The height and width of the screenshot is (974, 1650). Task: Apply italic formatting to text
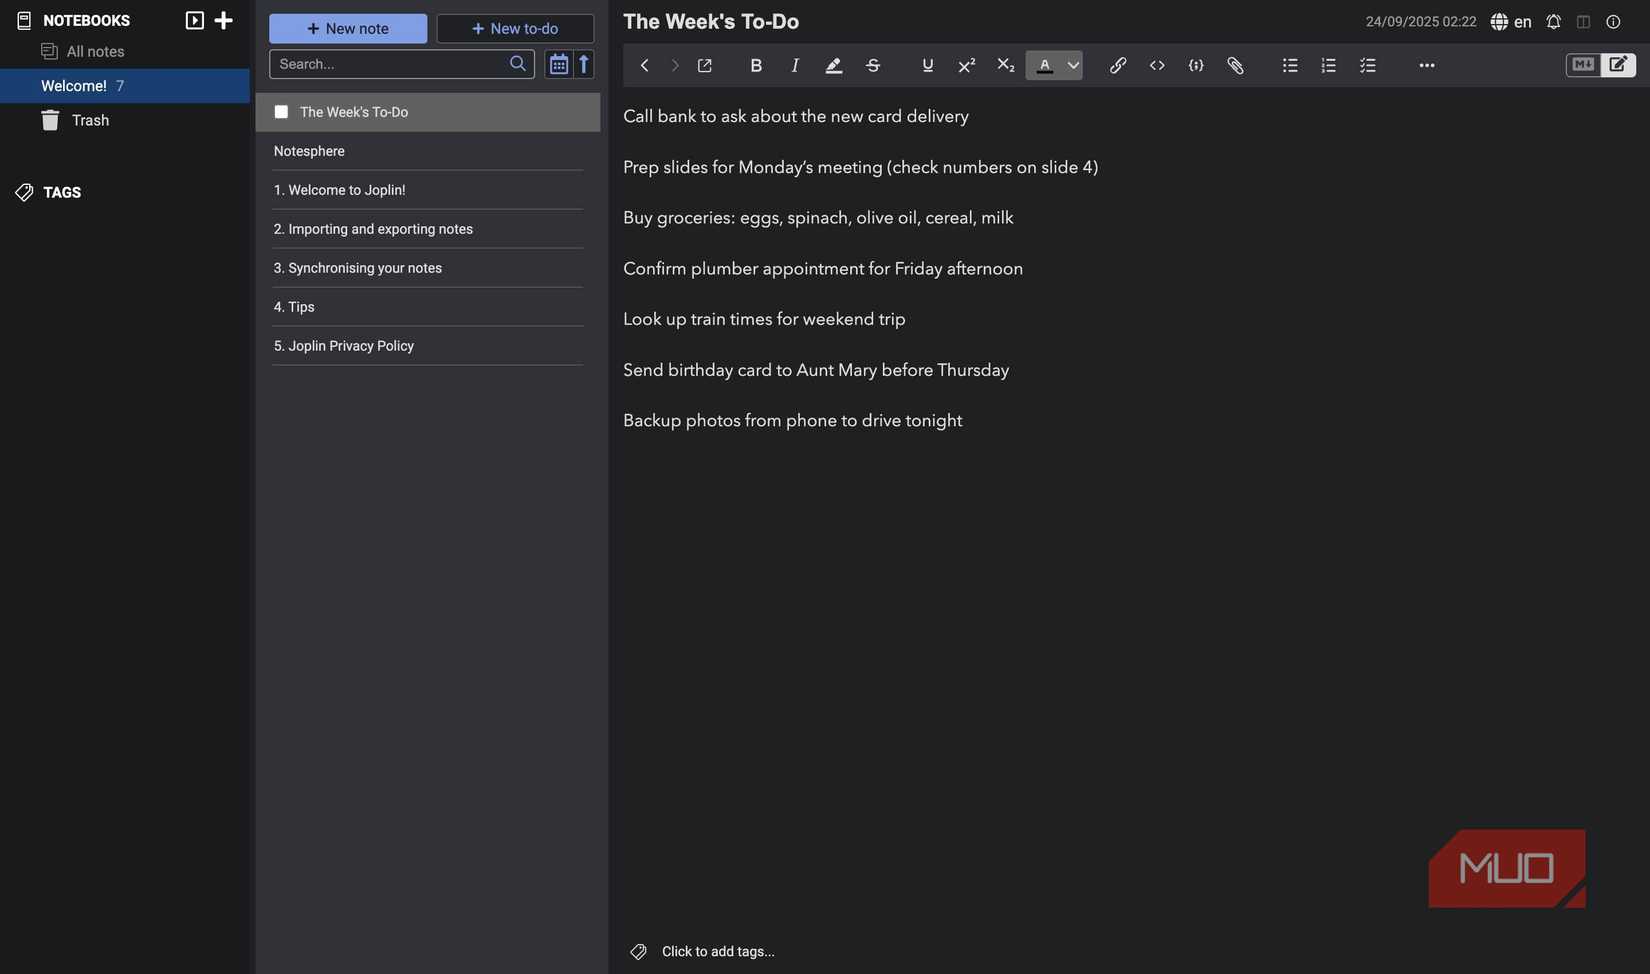click(x=795, y=65)
